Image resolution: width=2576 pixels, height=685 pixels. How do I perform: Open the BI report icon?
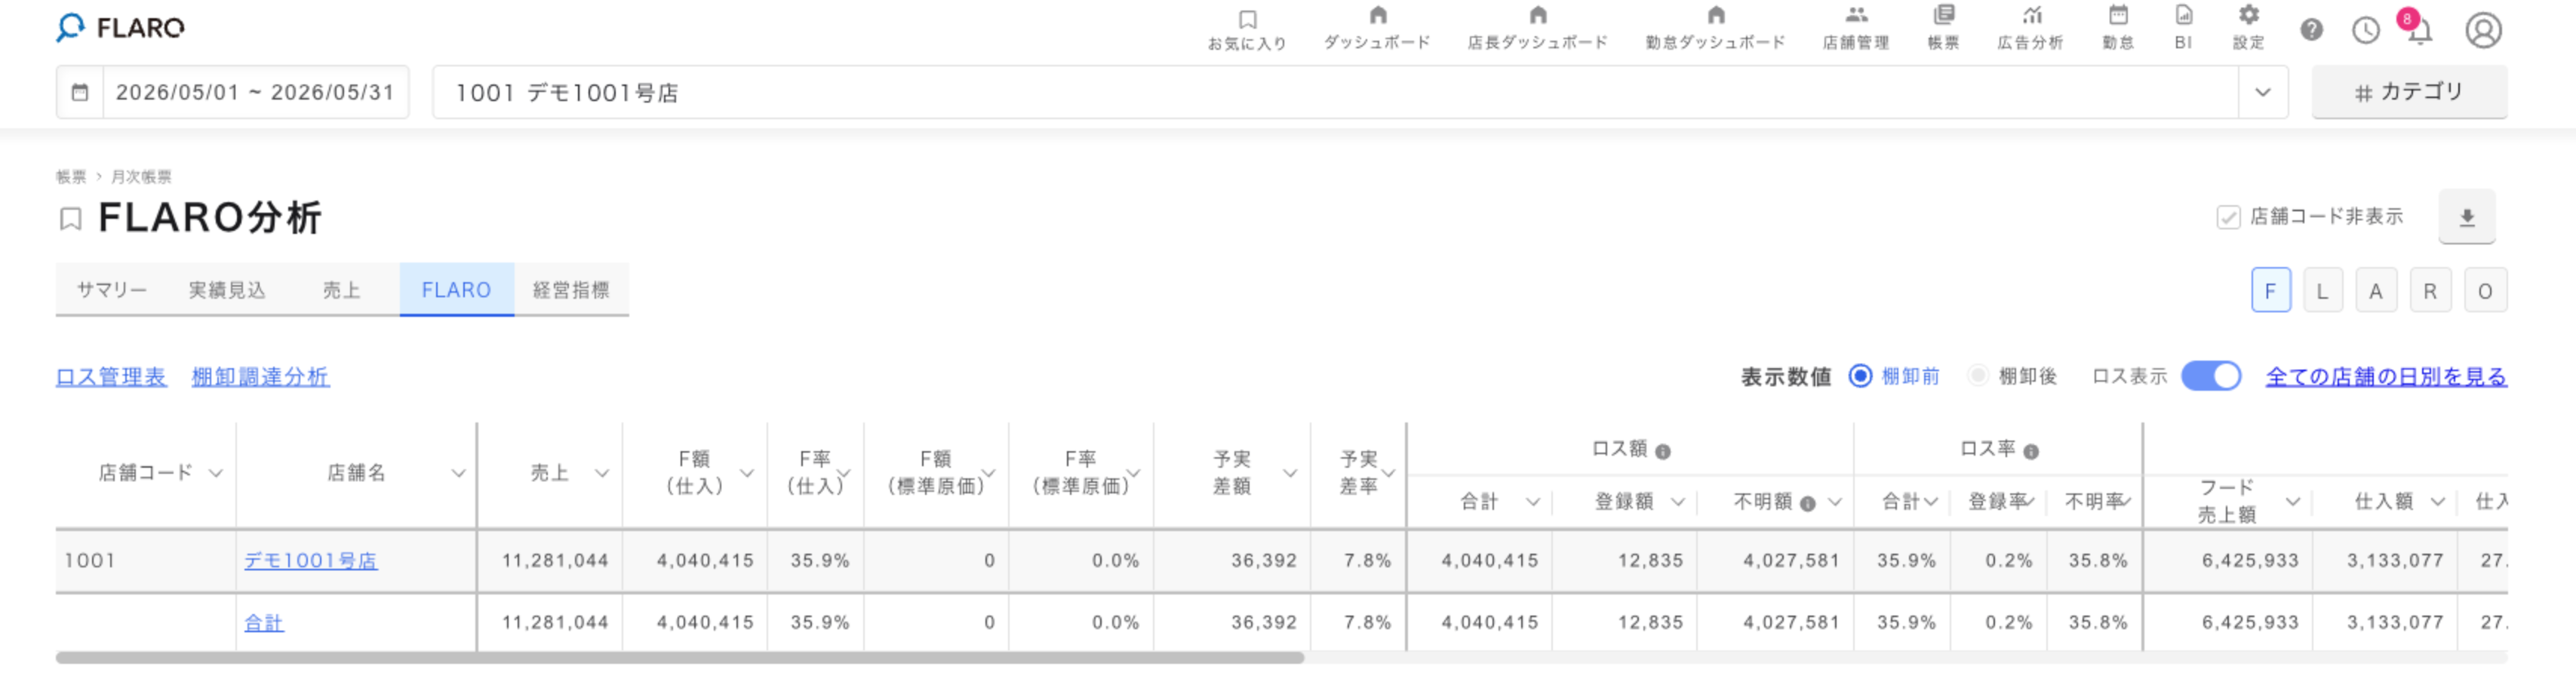pyautogui.click(x=2183, y=15)
